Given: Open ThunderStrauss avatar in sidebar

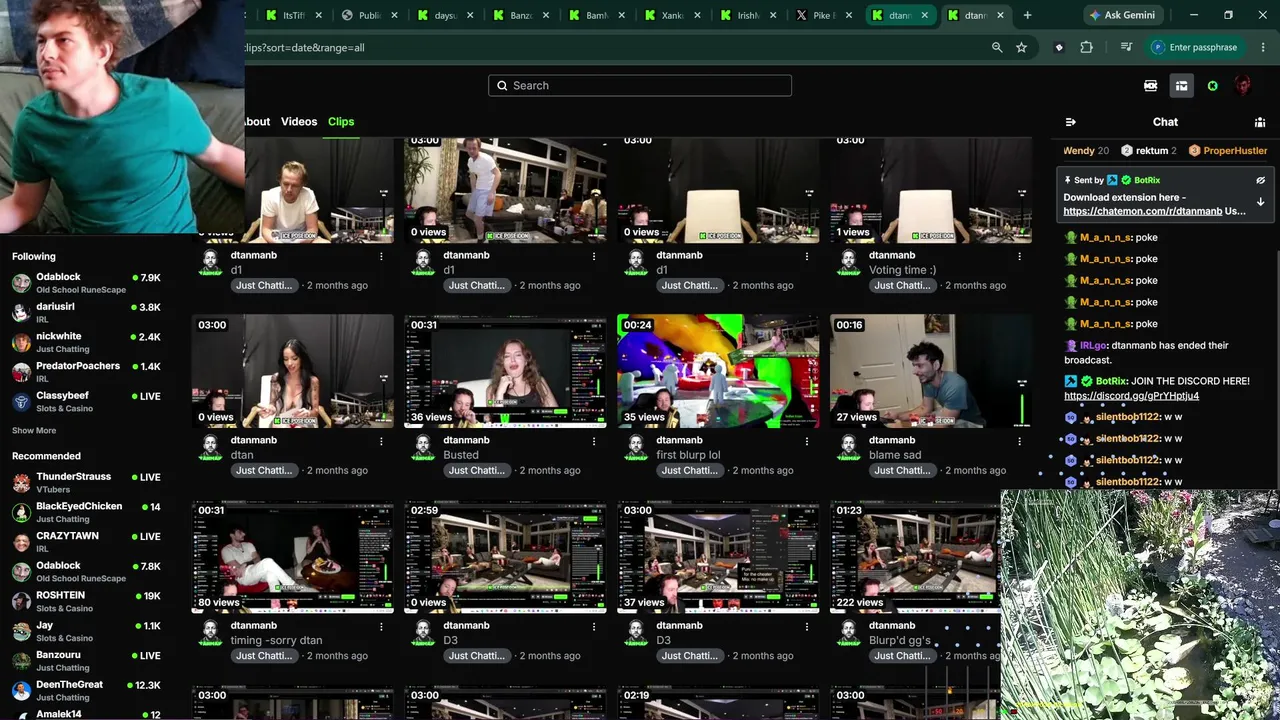Looking at the screenshot, I should click(21, 483).
